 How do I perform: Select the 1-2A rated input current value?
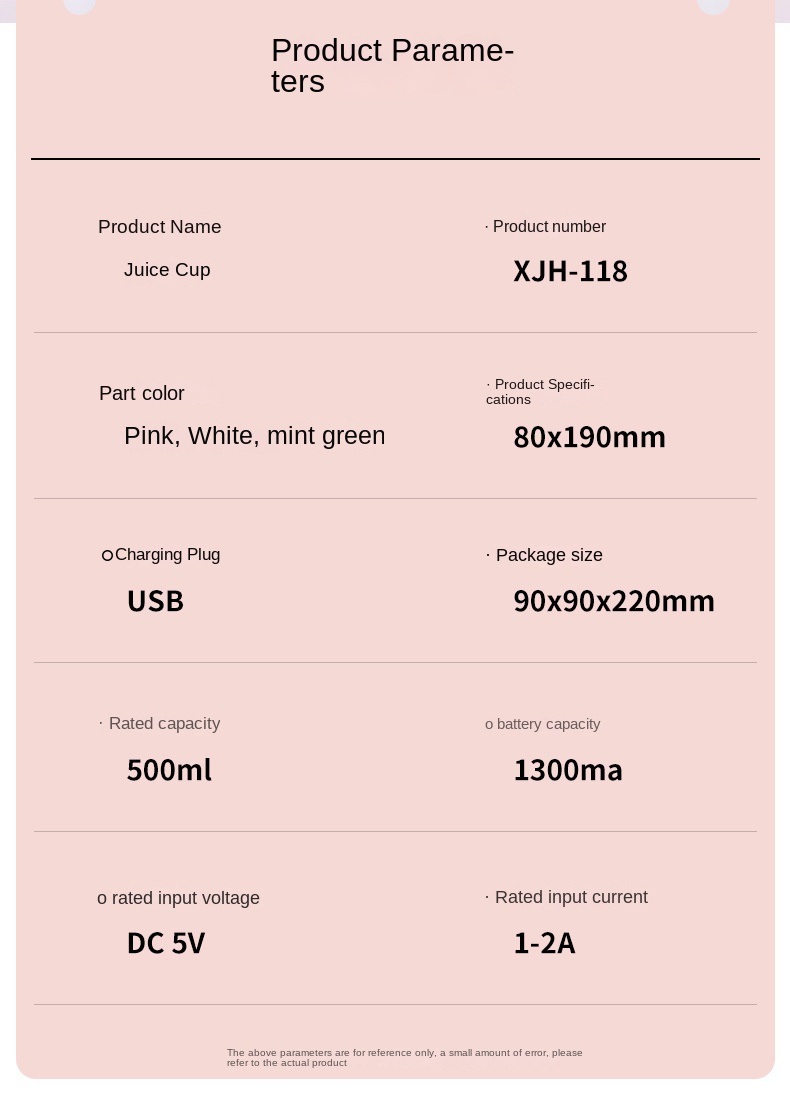[544, 943]
